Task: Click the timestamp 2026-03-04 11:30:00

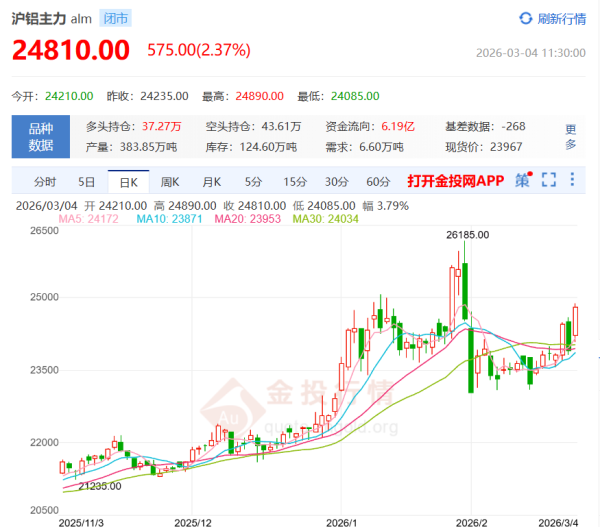Action: (531, 53)
